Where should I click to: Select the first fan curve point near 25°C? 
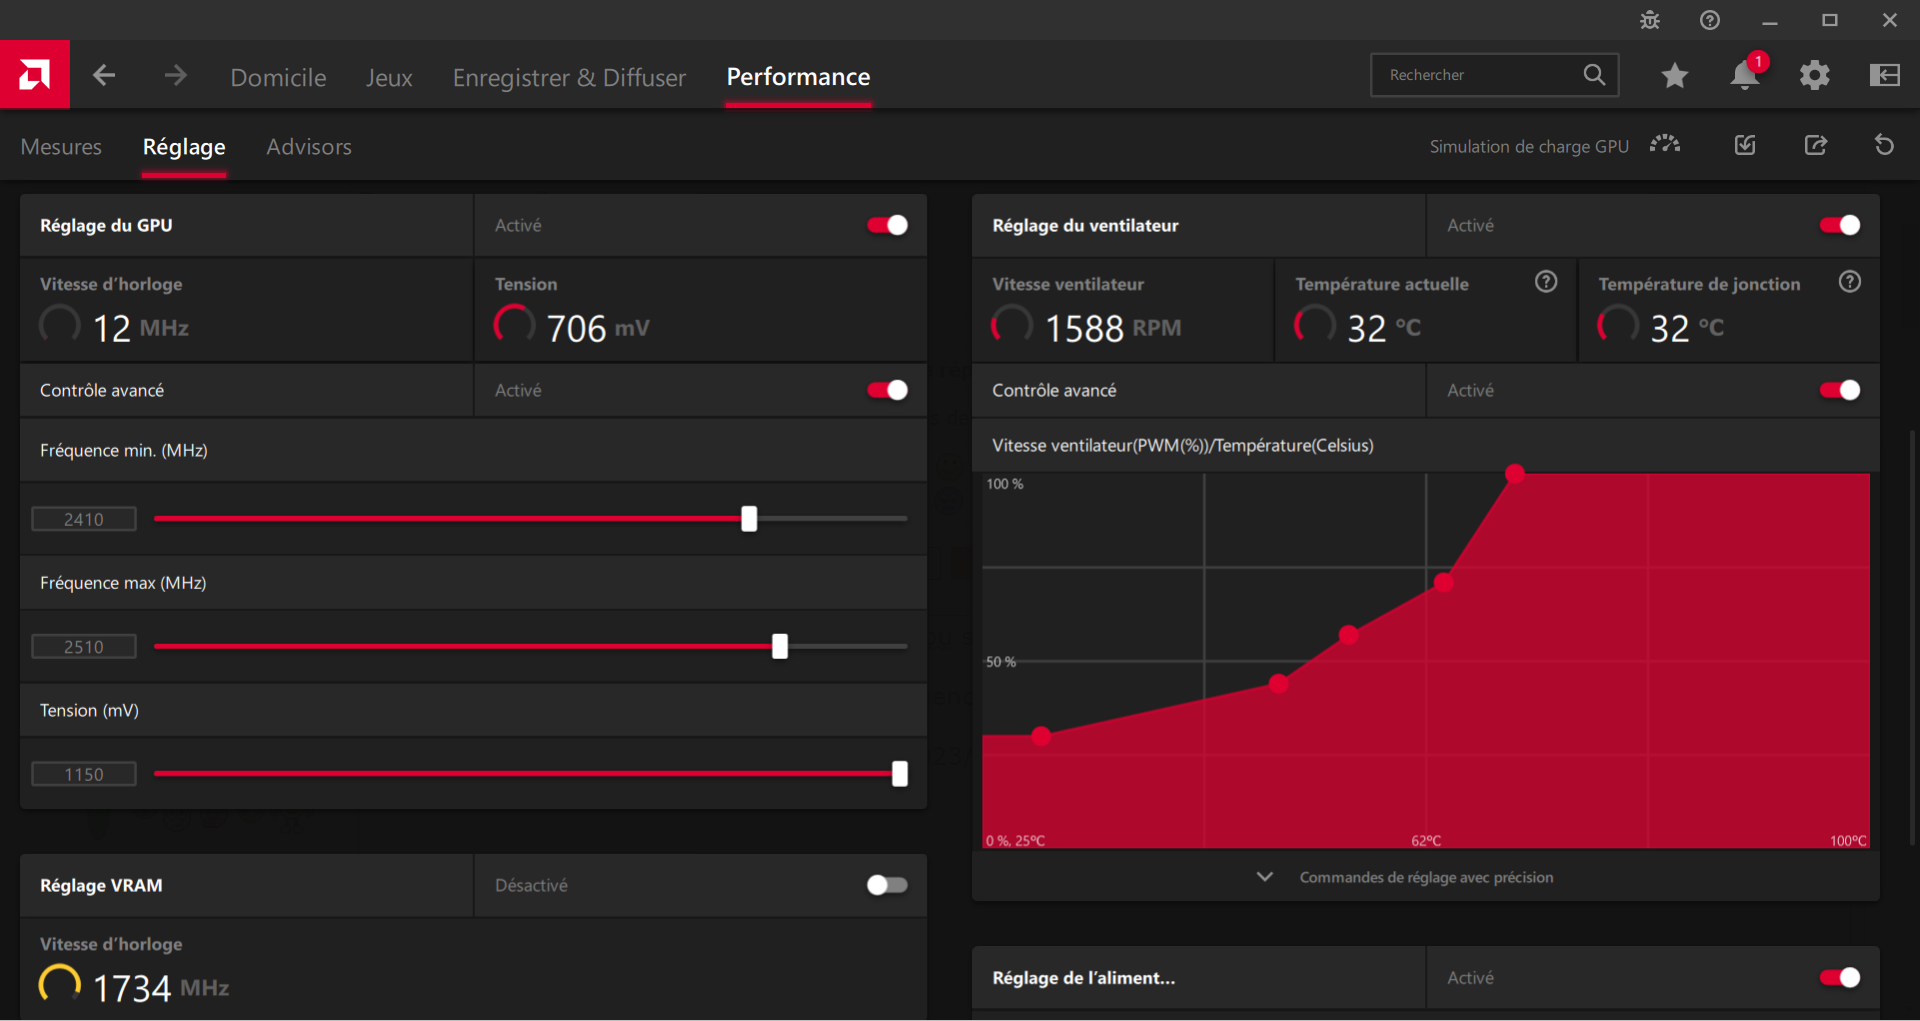[1041, 736]
